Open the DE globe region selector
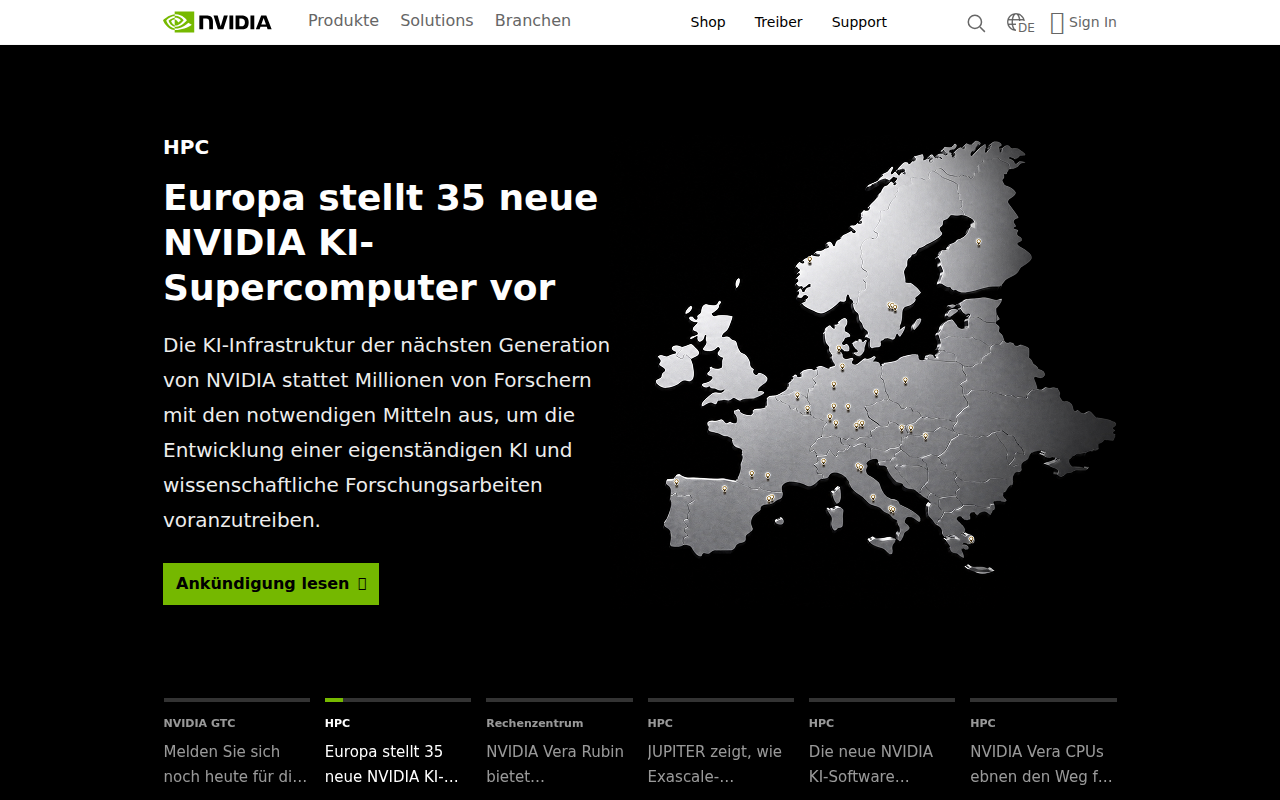 (x=1020, y=23)
